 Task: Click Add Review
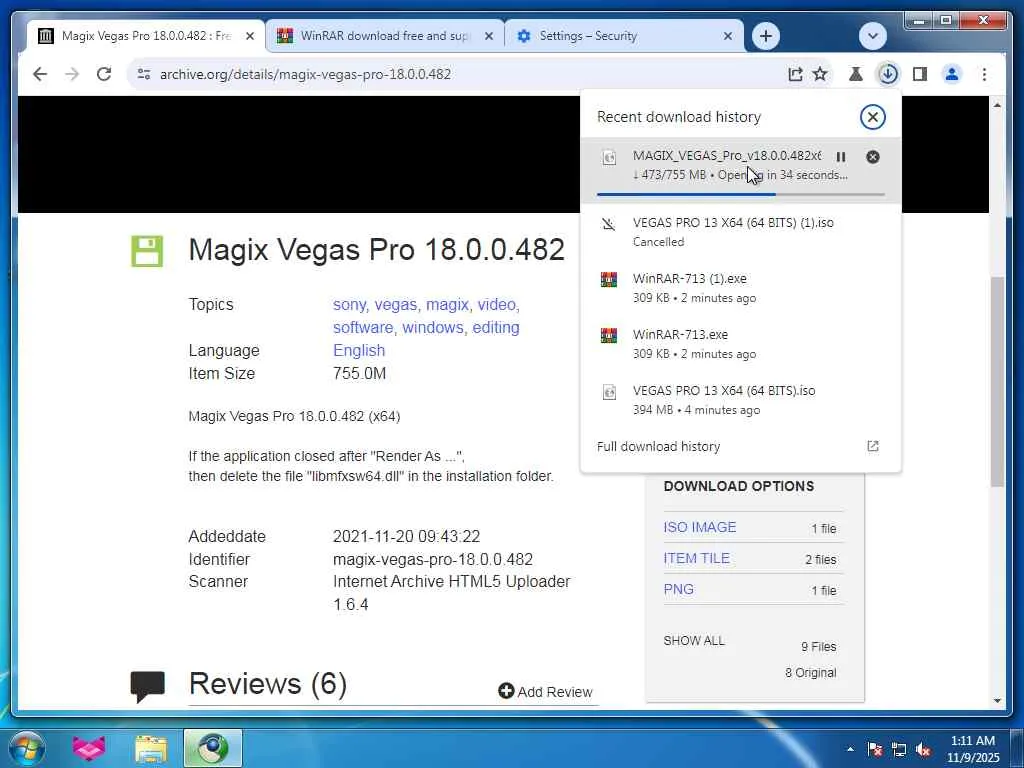(545, 692)
